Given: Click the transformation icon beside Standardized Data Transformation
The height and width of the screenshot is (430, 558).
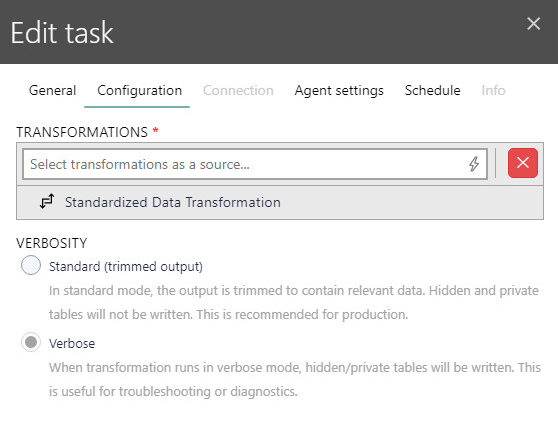Looking at the screenshot, I should click(47, 201).
